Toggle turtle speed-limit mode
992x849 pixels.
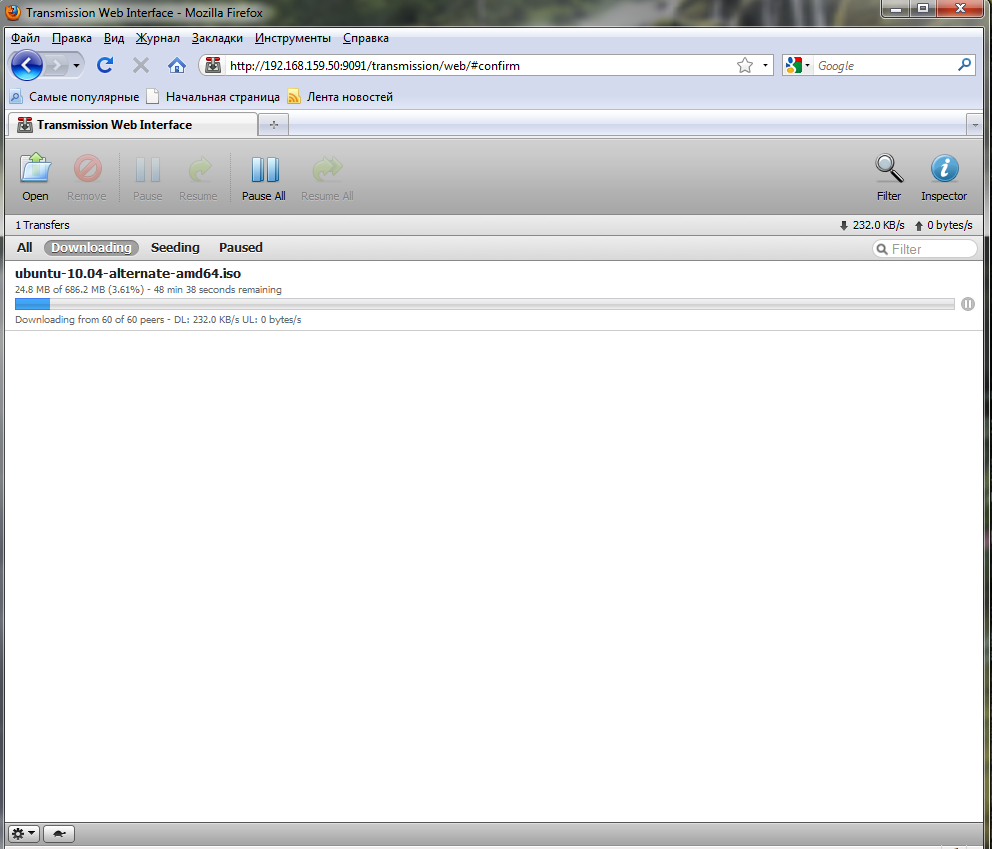click(59, 834)
